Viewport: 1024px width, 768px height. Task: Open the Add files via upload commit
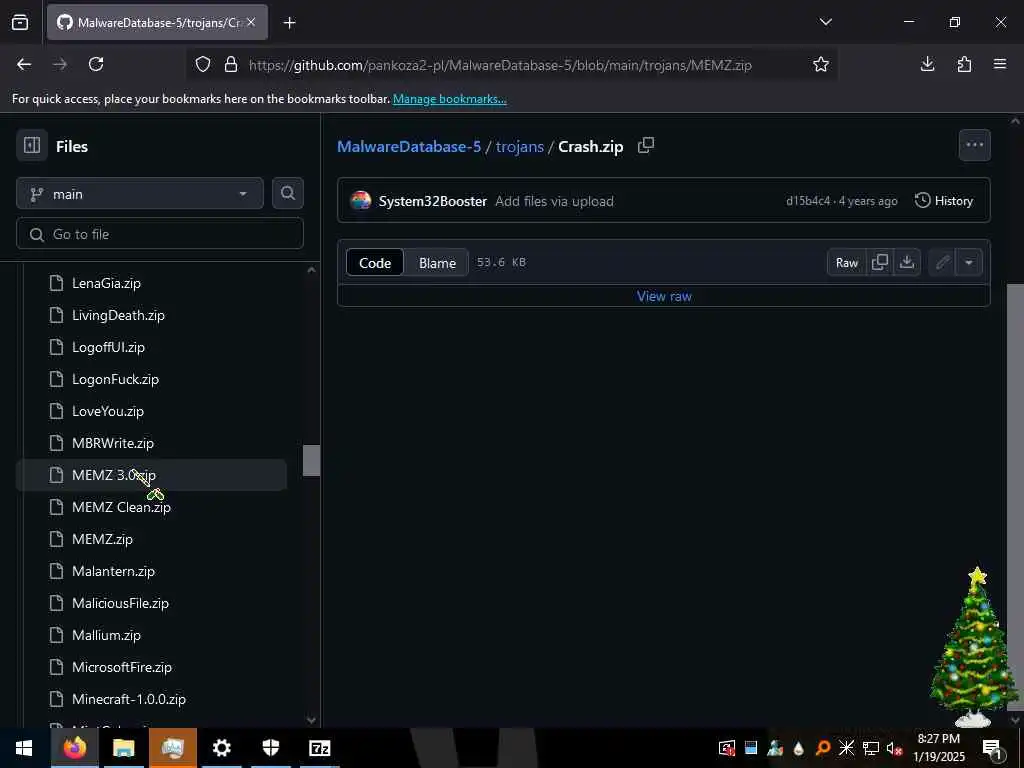[554, 201]
